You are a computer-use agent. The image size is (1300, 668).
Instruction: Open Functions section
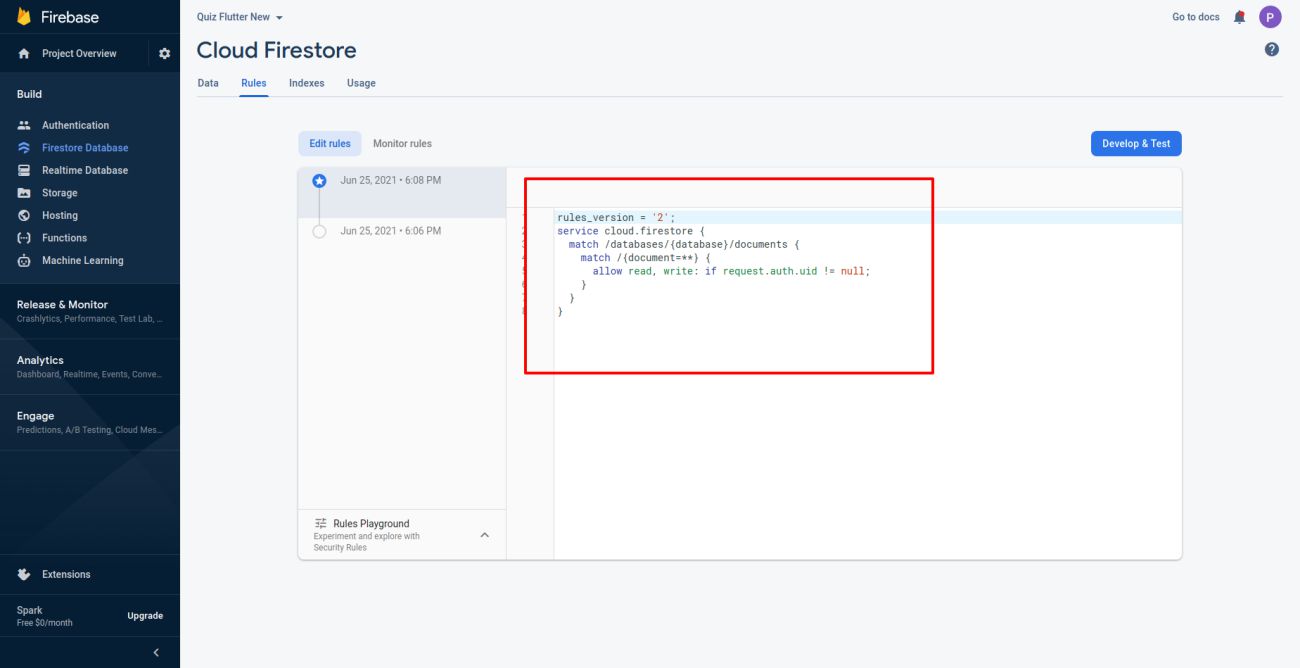click(64, 238)
